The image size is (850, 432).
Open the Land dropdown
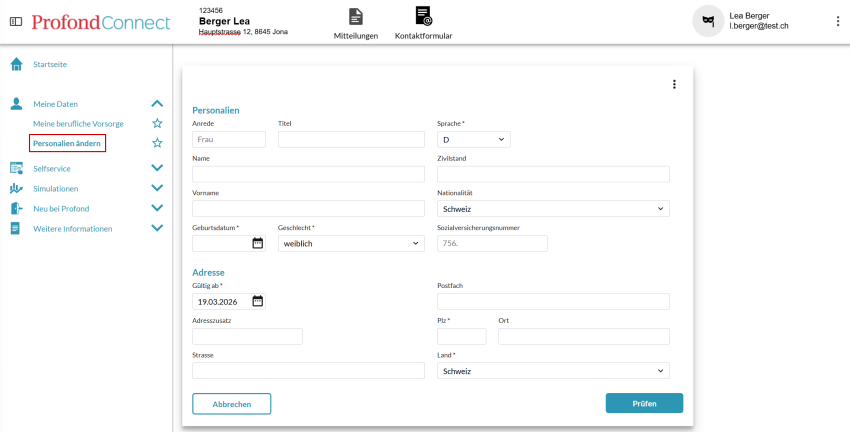click(x=553, y=371)
